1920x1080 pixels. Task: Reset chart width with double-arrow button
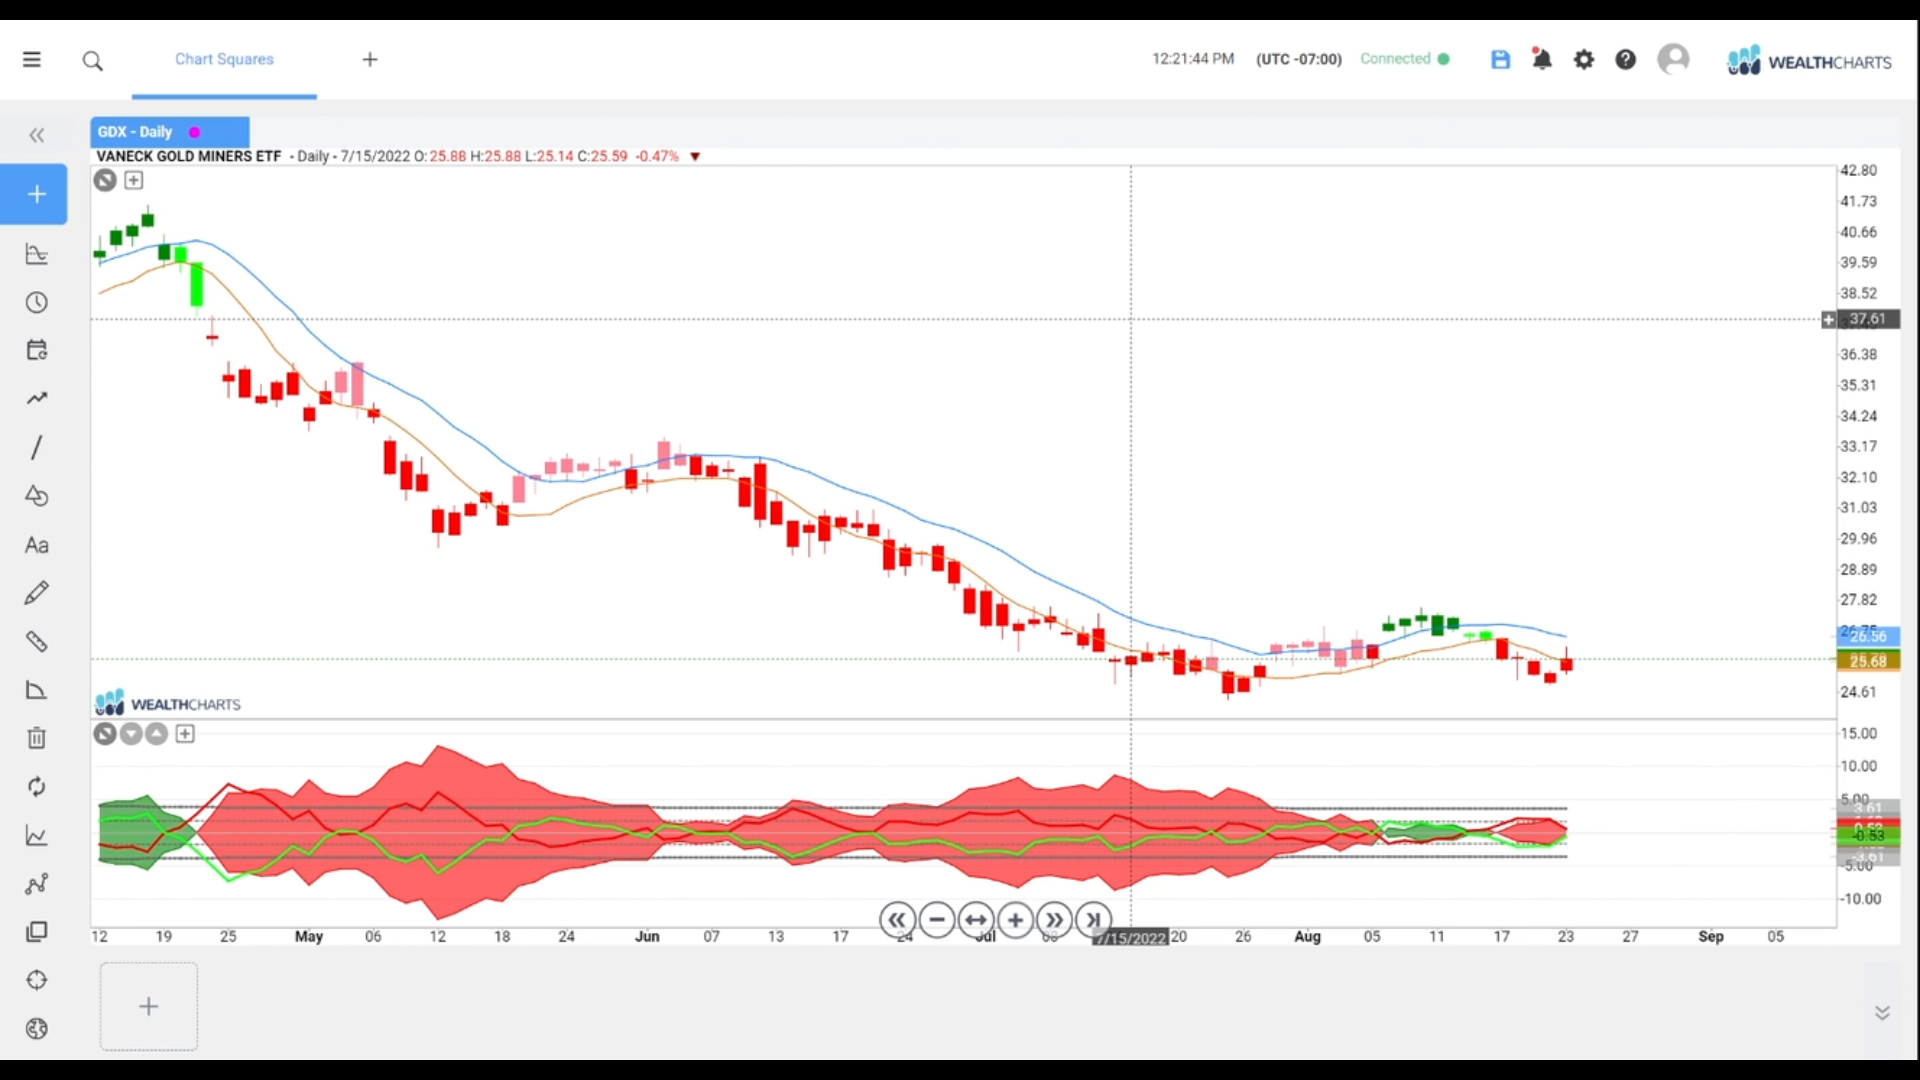976,920
